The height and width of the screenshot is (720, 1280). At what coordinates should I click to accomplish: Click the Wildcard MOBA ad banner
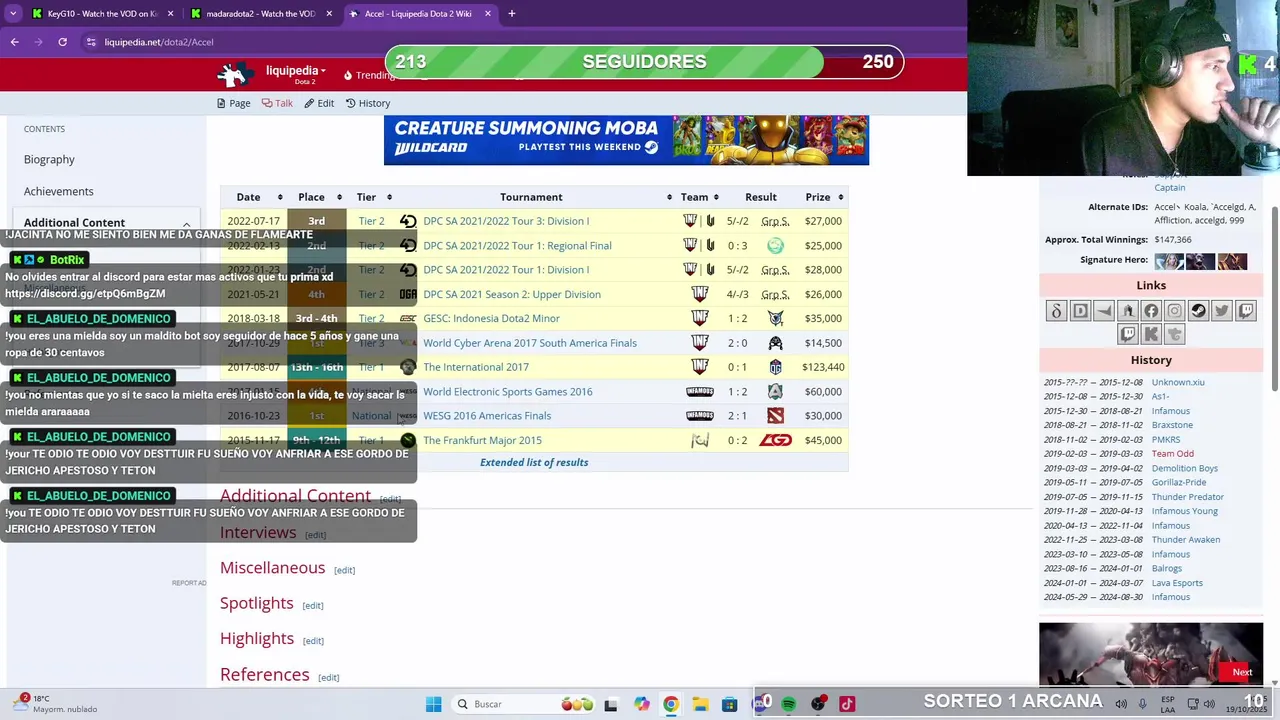(x=626, y=140)
